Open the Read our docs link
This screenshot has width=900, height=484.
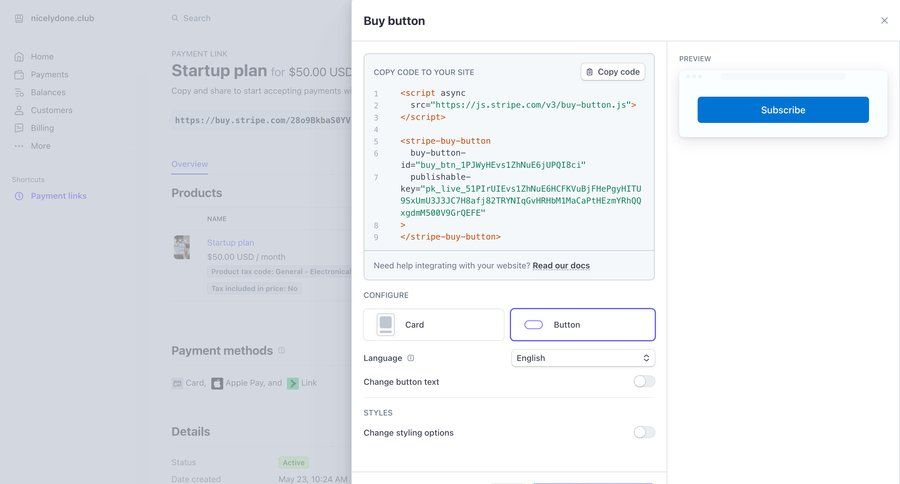tap(561, 265)
